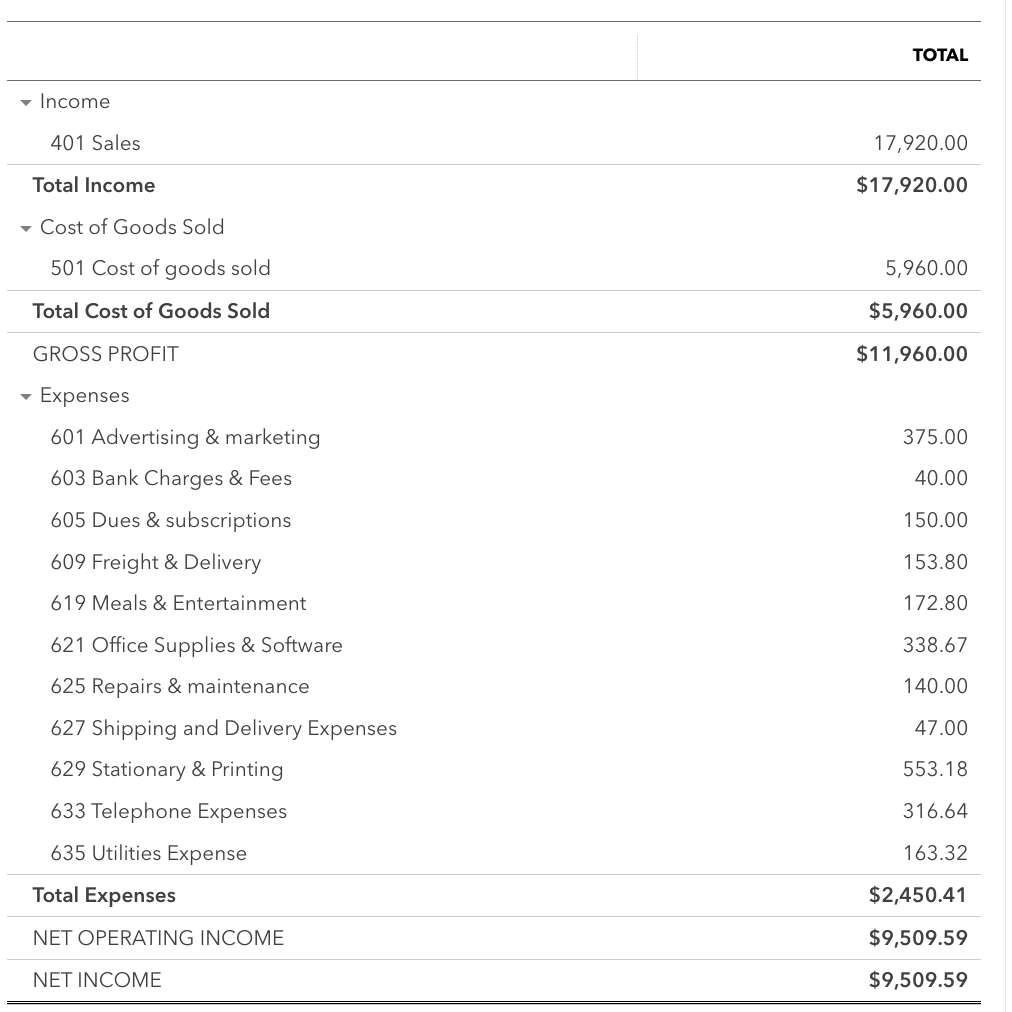Viewport: 1012px width, 1012px height.
Task: Open 629 Stationary & Printing details
Action: click(x=167, y=769)
